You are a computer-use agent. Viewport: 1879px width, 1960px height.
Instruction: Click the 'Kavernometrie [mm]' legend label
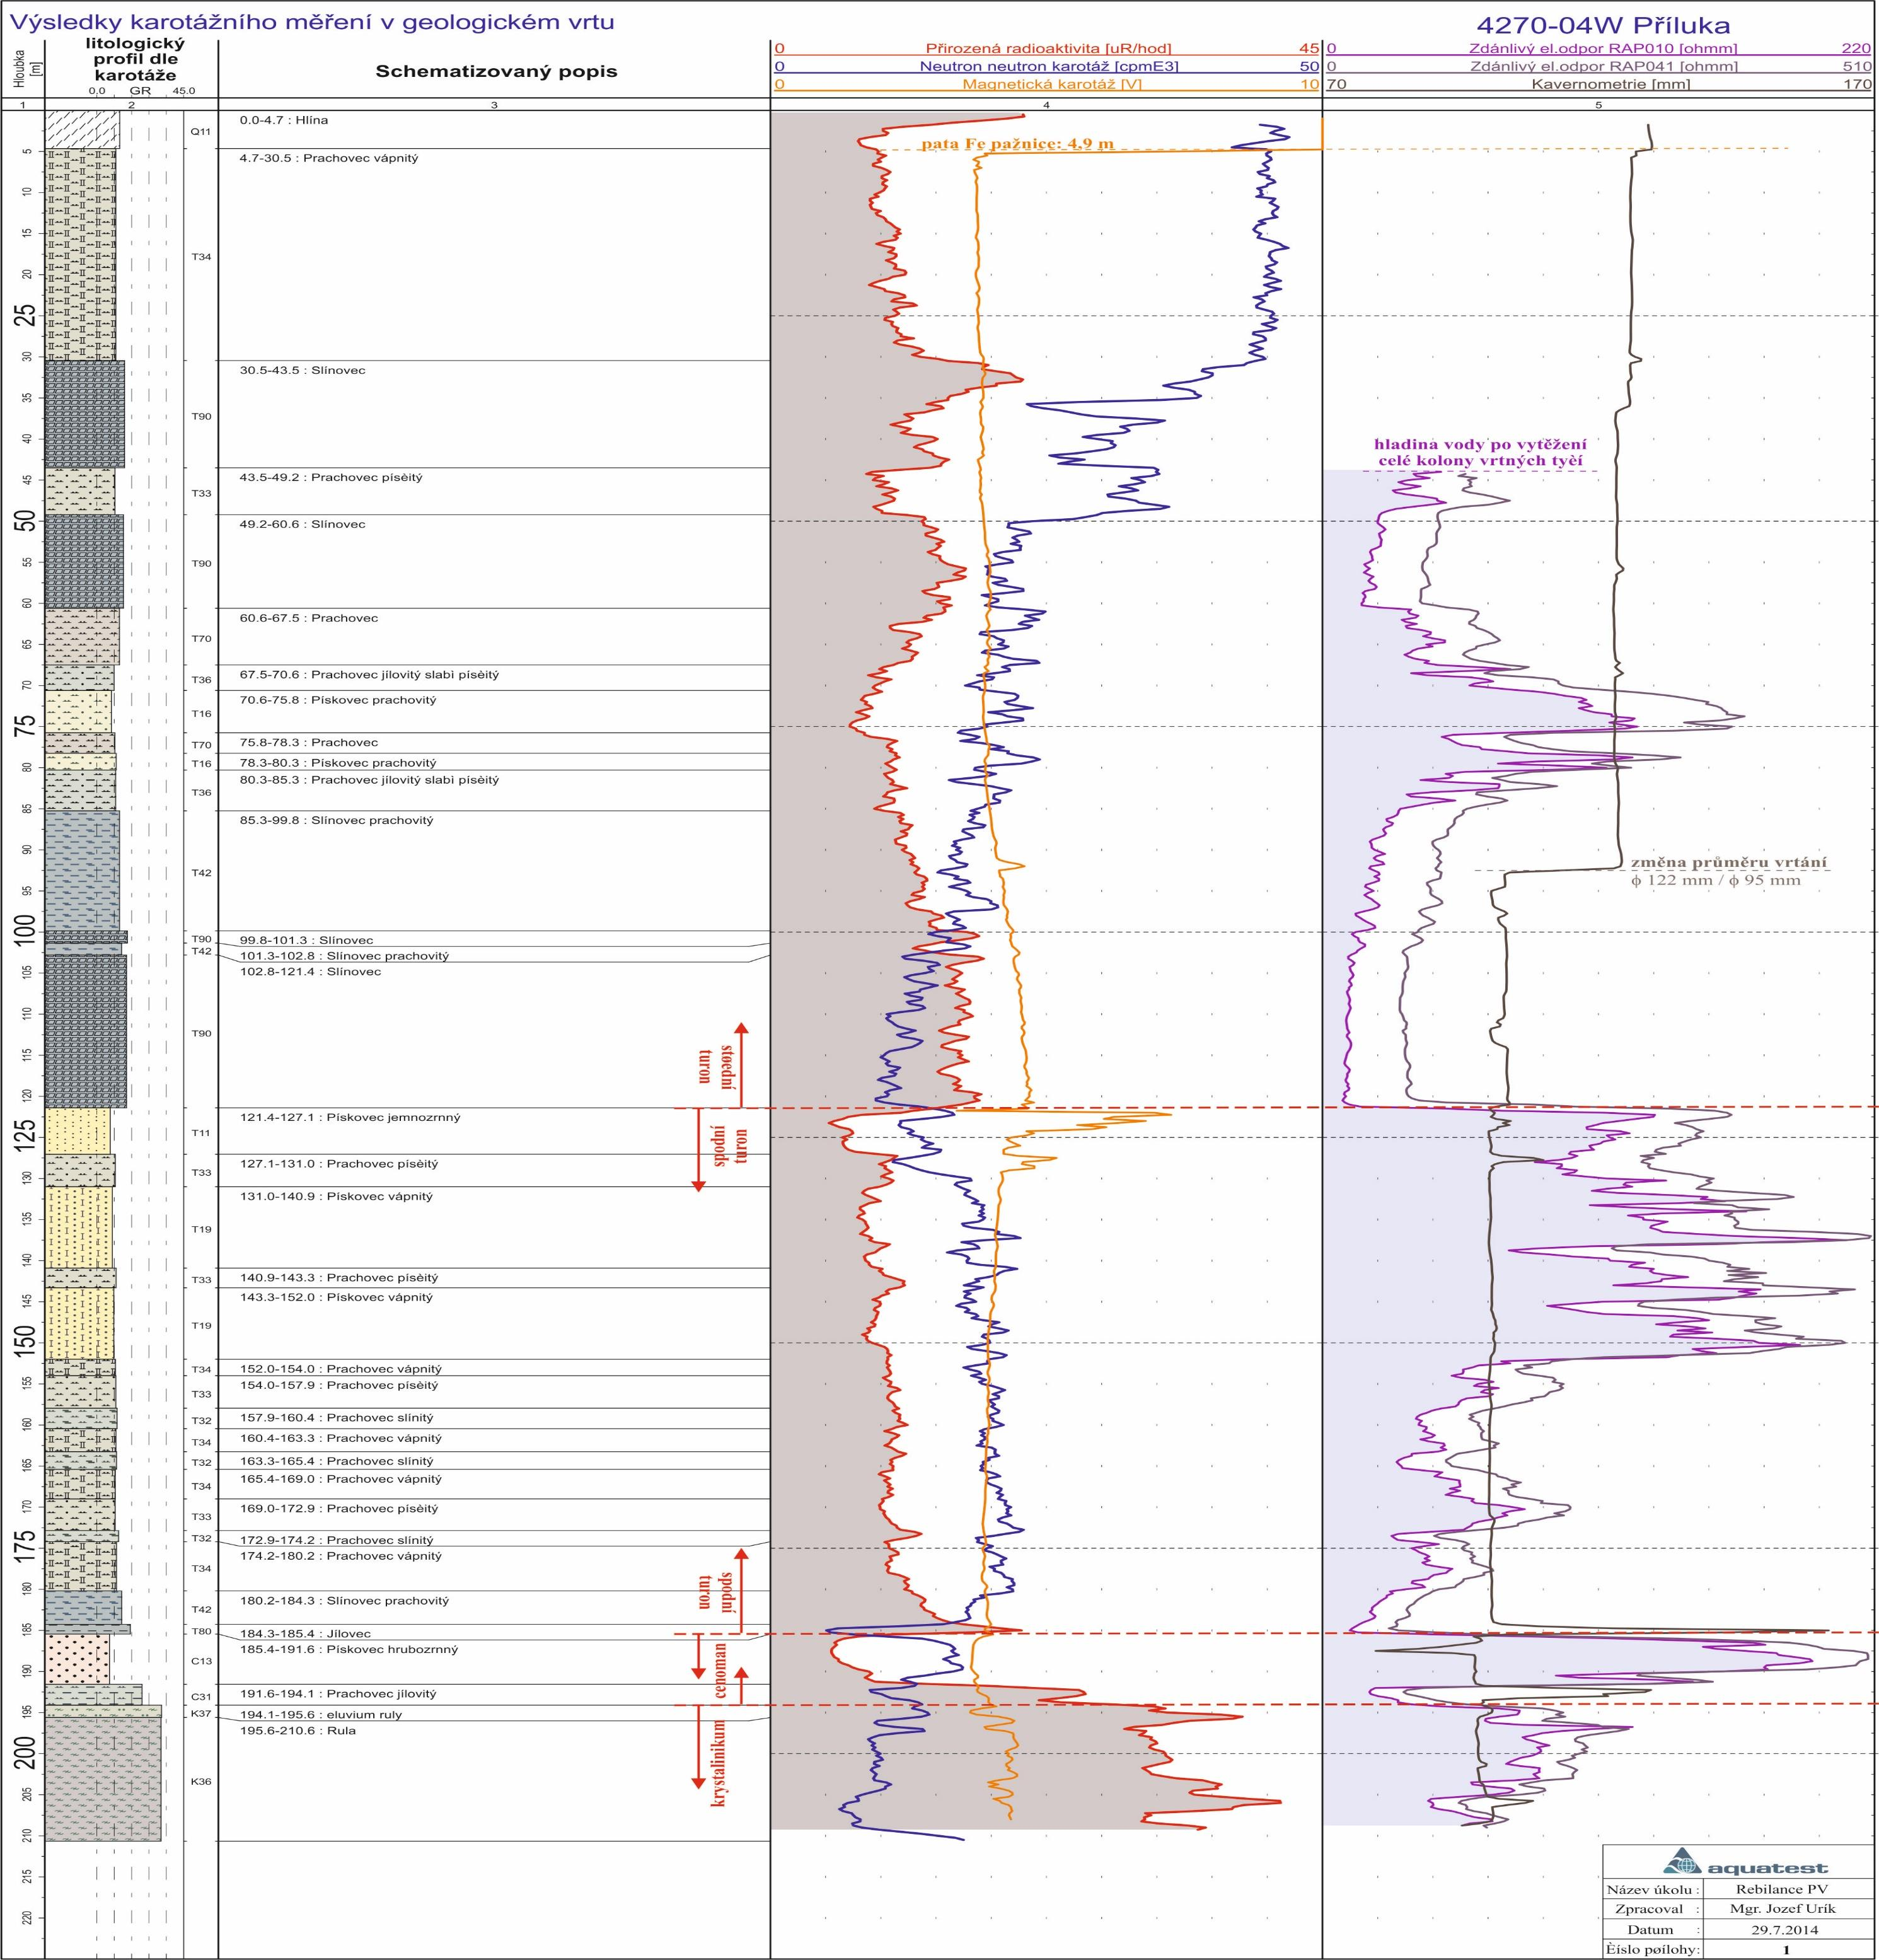(x=1610, y=85)
